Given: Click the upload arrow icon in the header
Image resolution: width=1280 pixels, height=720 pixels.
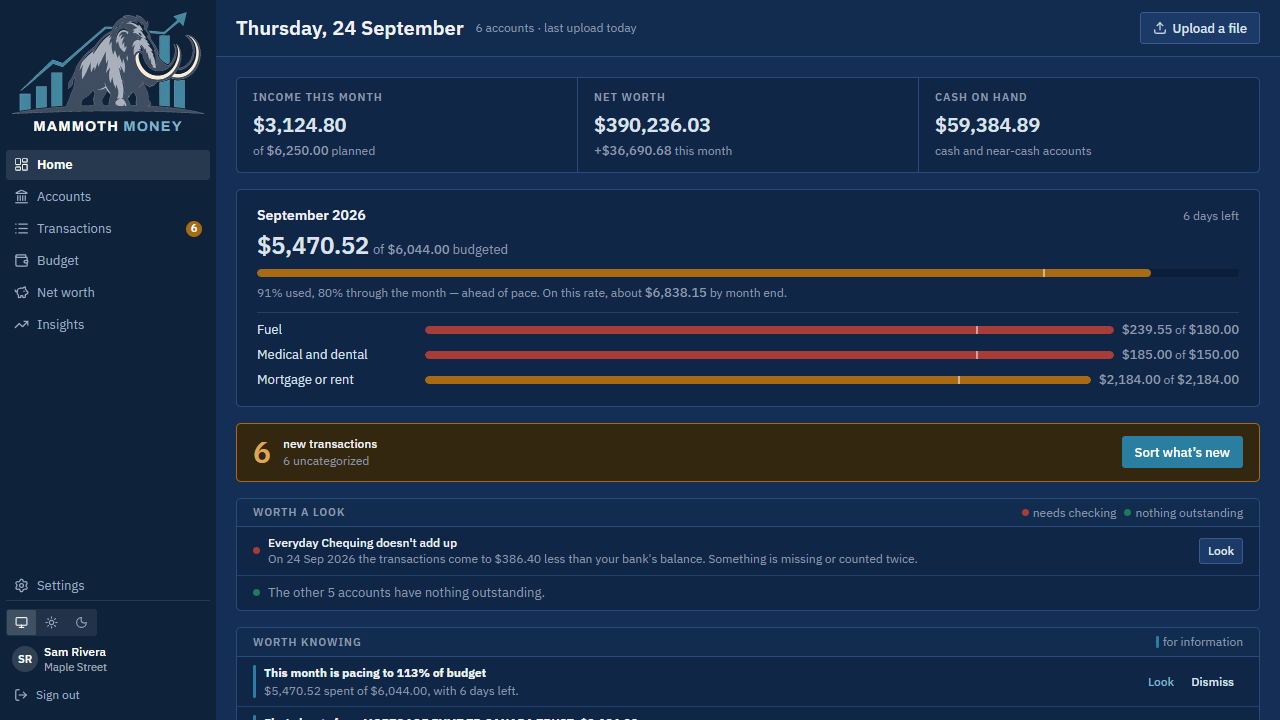Looking at the screenshot, I should 1160,28.
